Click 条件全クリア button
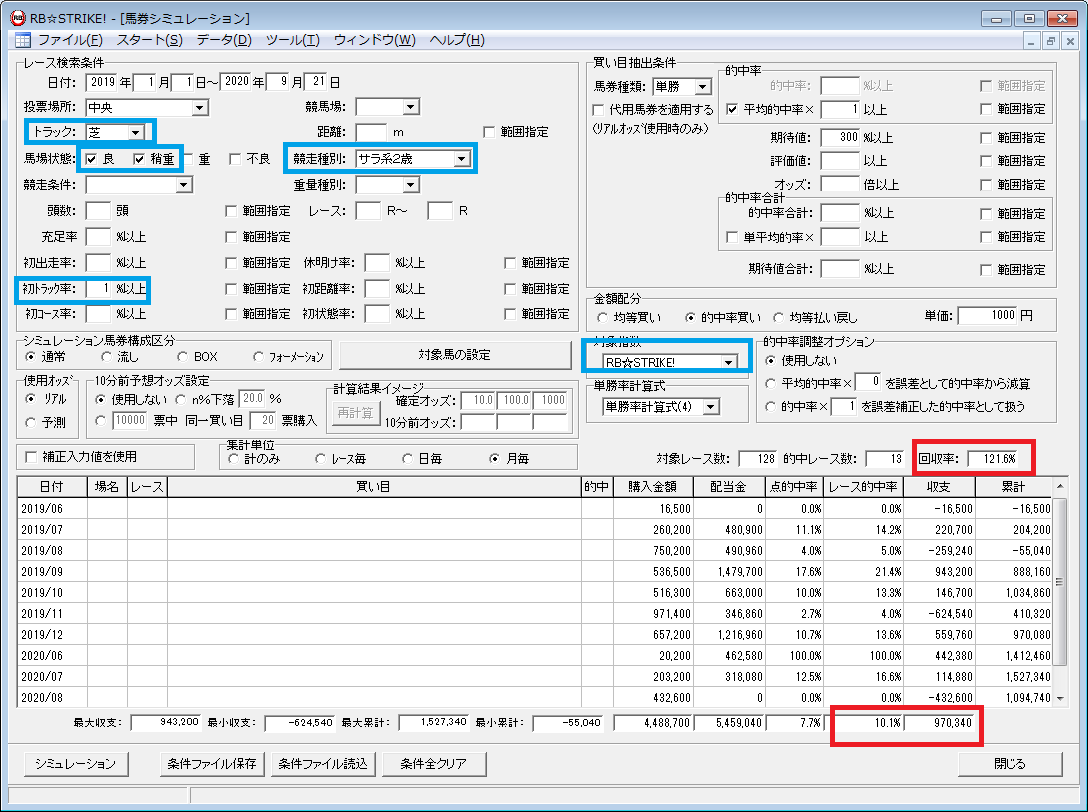 [x=434, y=763]
